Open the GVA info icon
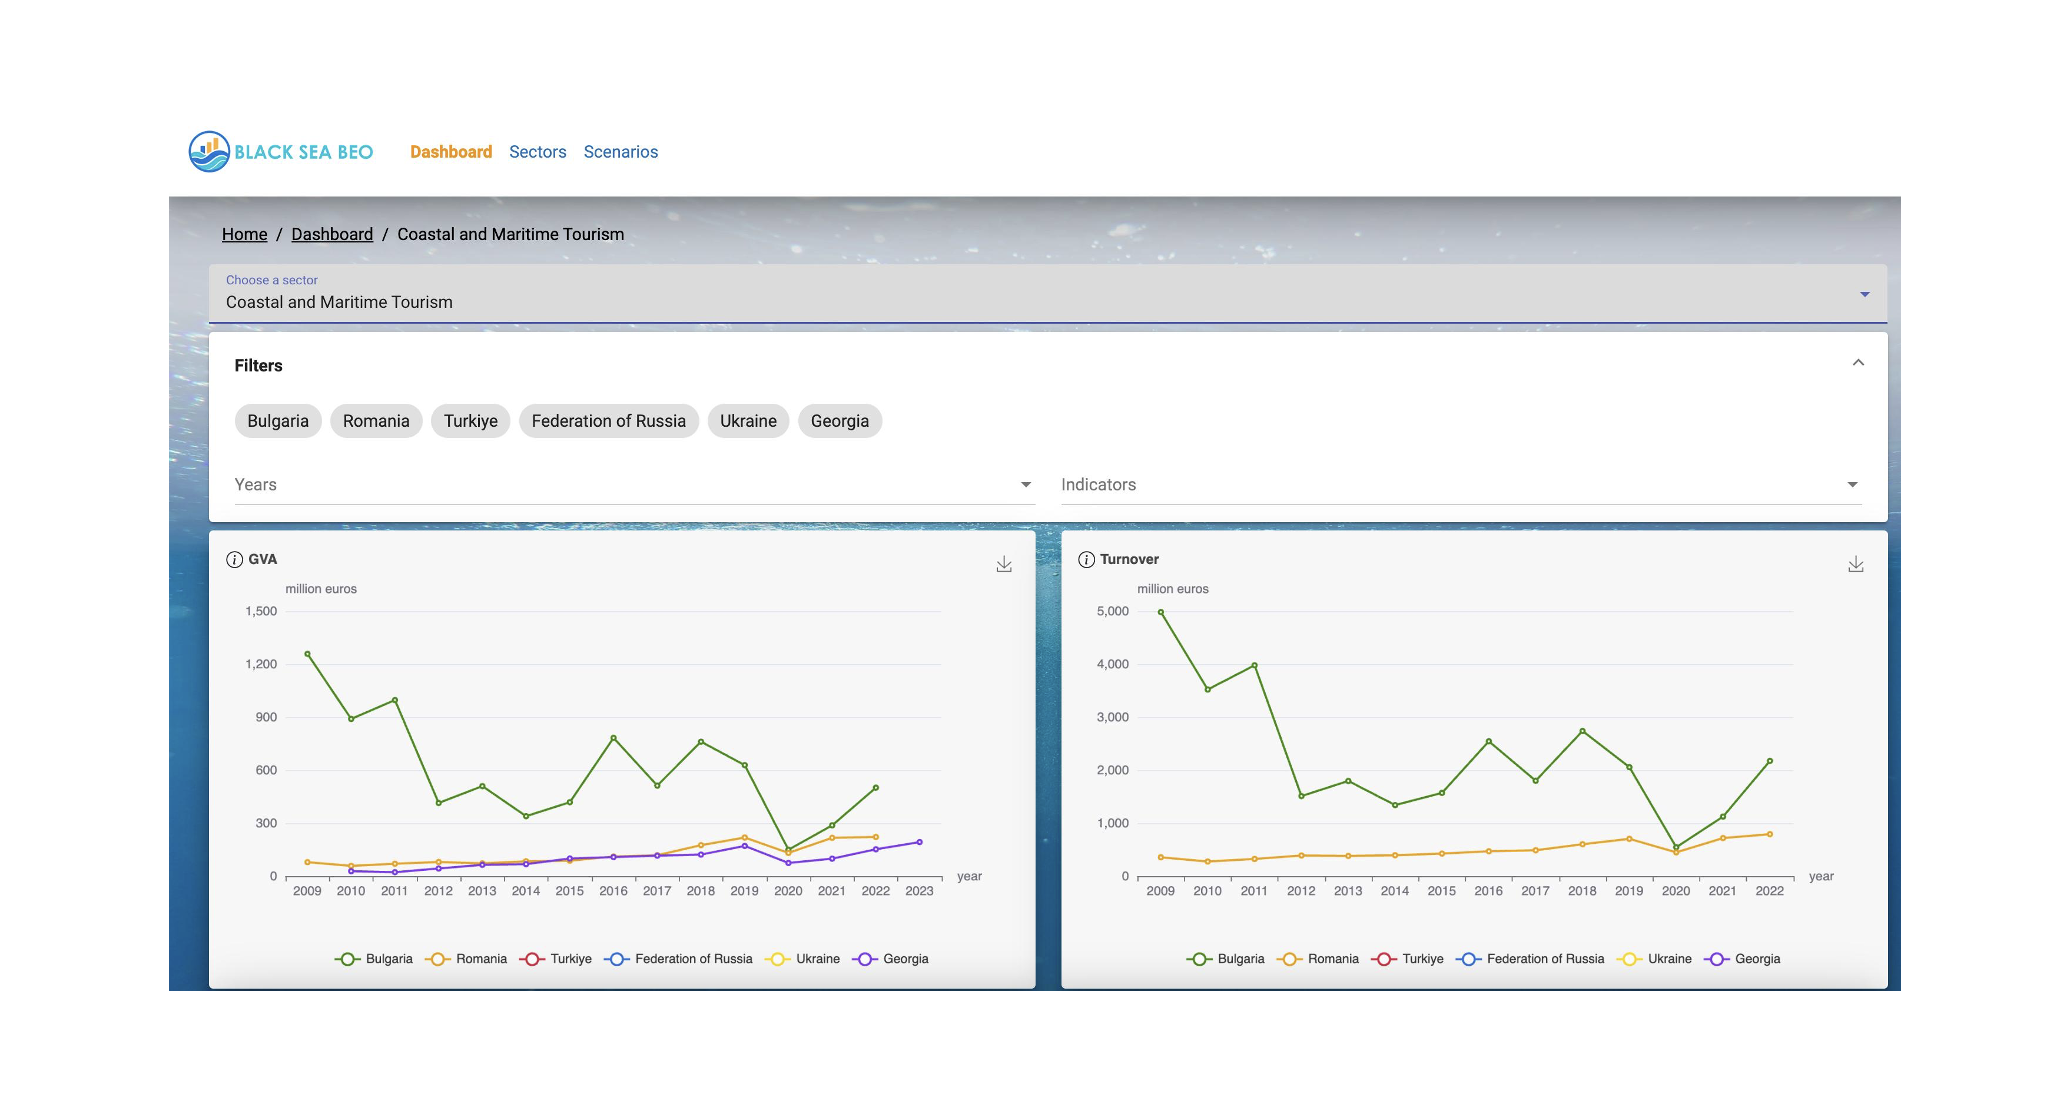The image size is (2058, 1118). pos(234,560)
